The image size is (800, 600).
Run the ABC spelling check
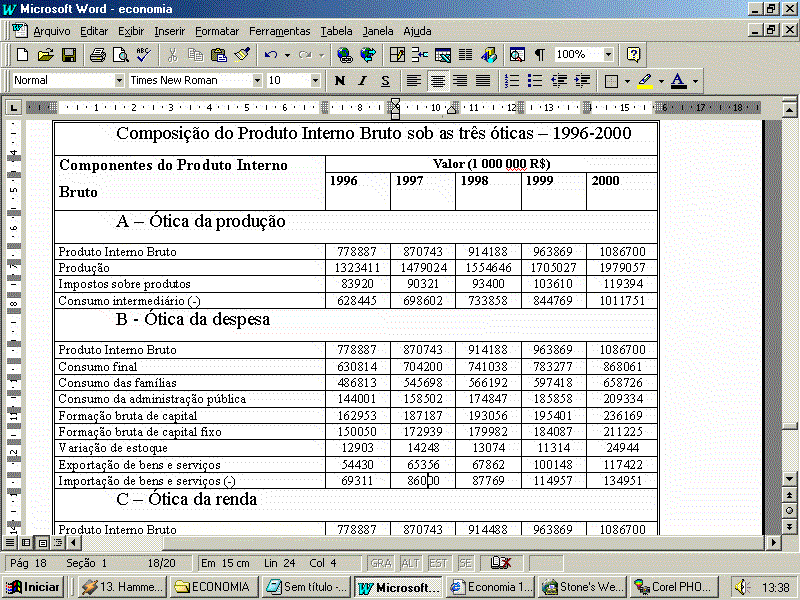coord(143,55)
